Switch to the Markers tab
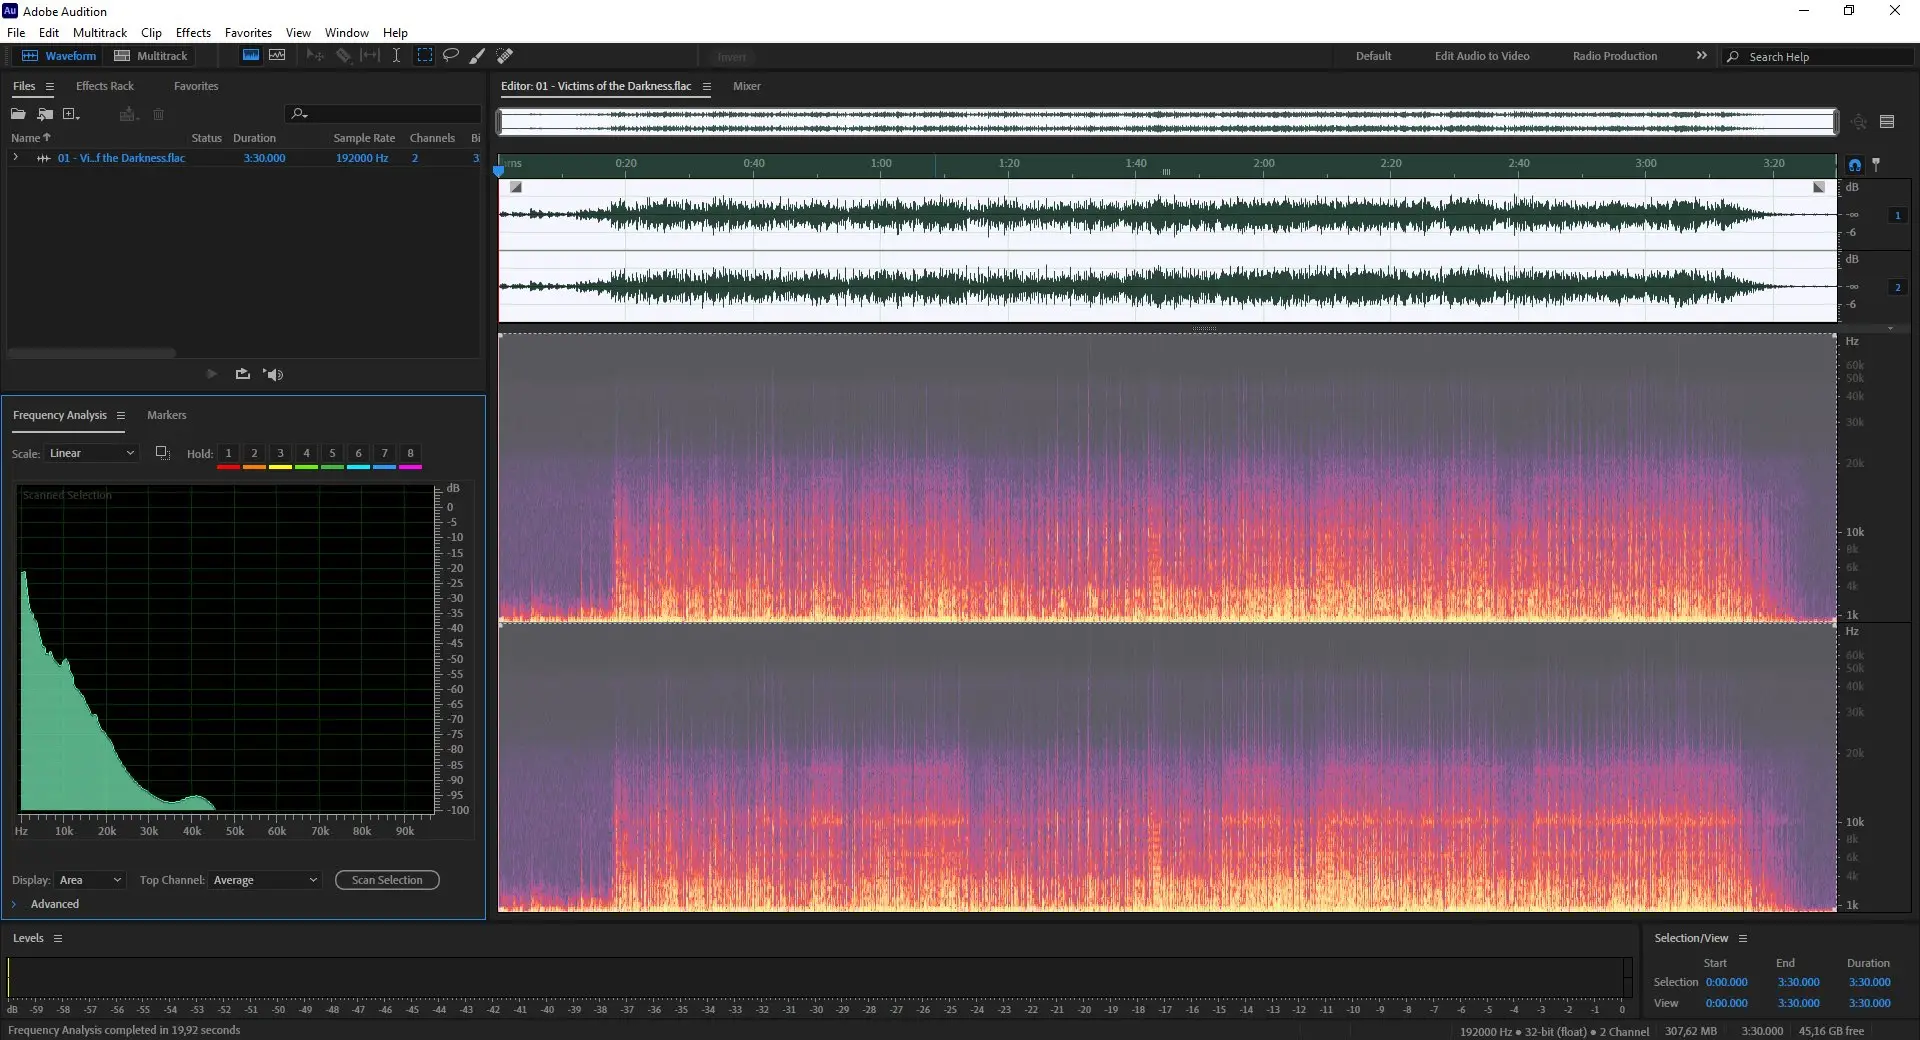The height and width of the screenshot is (1040, 1920). tap(166, 415)
